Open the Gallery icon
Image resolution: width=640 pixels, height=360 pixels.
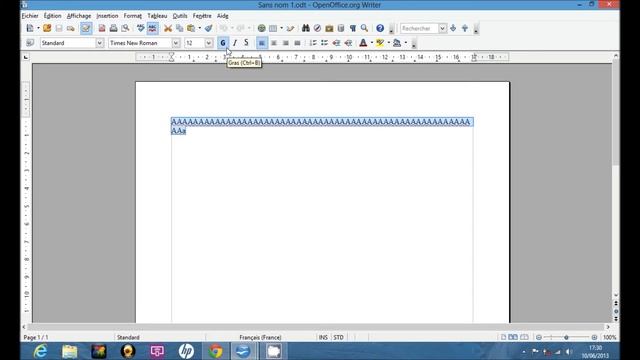329,28
